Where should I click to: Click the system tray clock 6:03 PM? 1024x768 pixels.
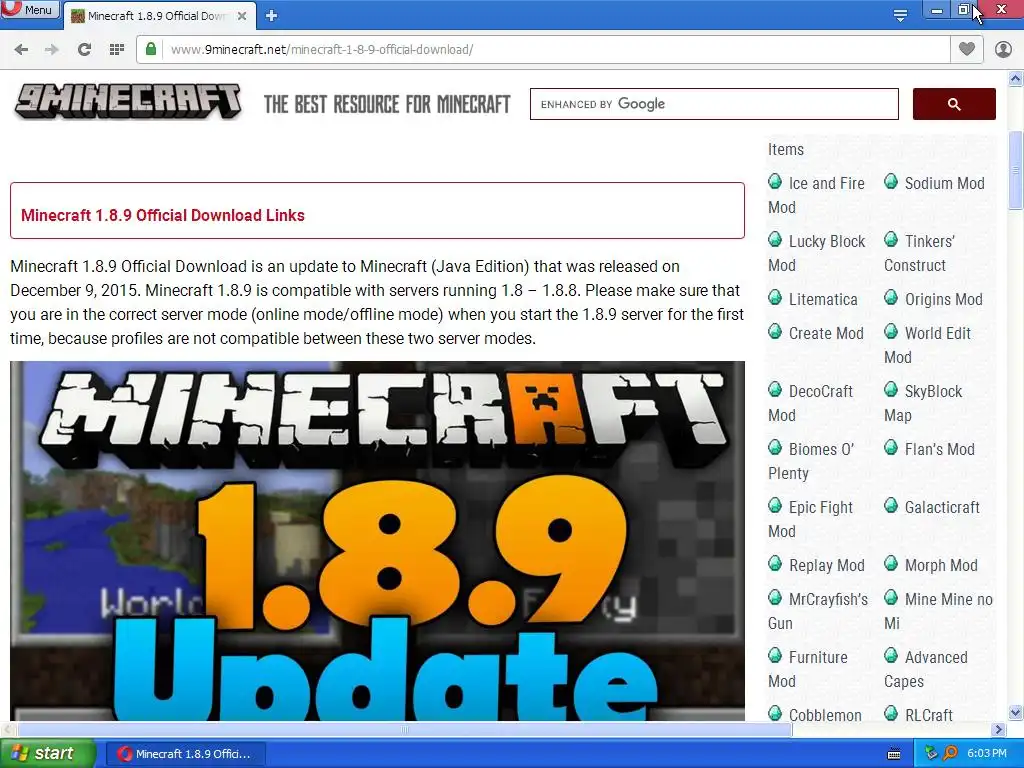(x=987, y=754)
